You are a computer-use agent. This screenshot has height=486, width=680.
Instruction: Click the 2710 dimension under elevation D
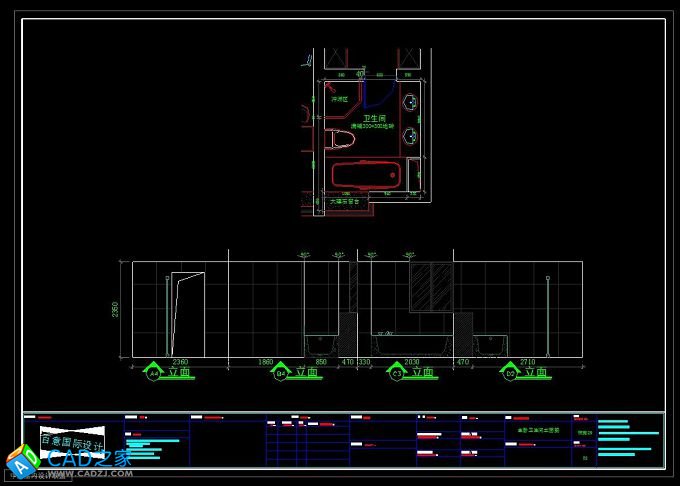pos(528,361)
